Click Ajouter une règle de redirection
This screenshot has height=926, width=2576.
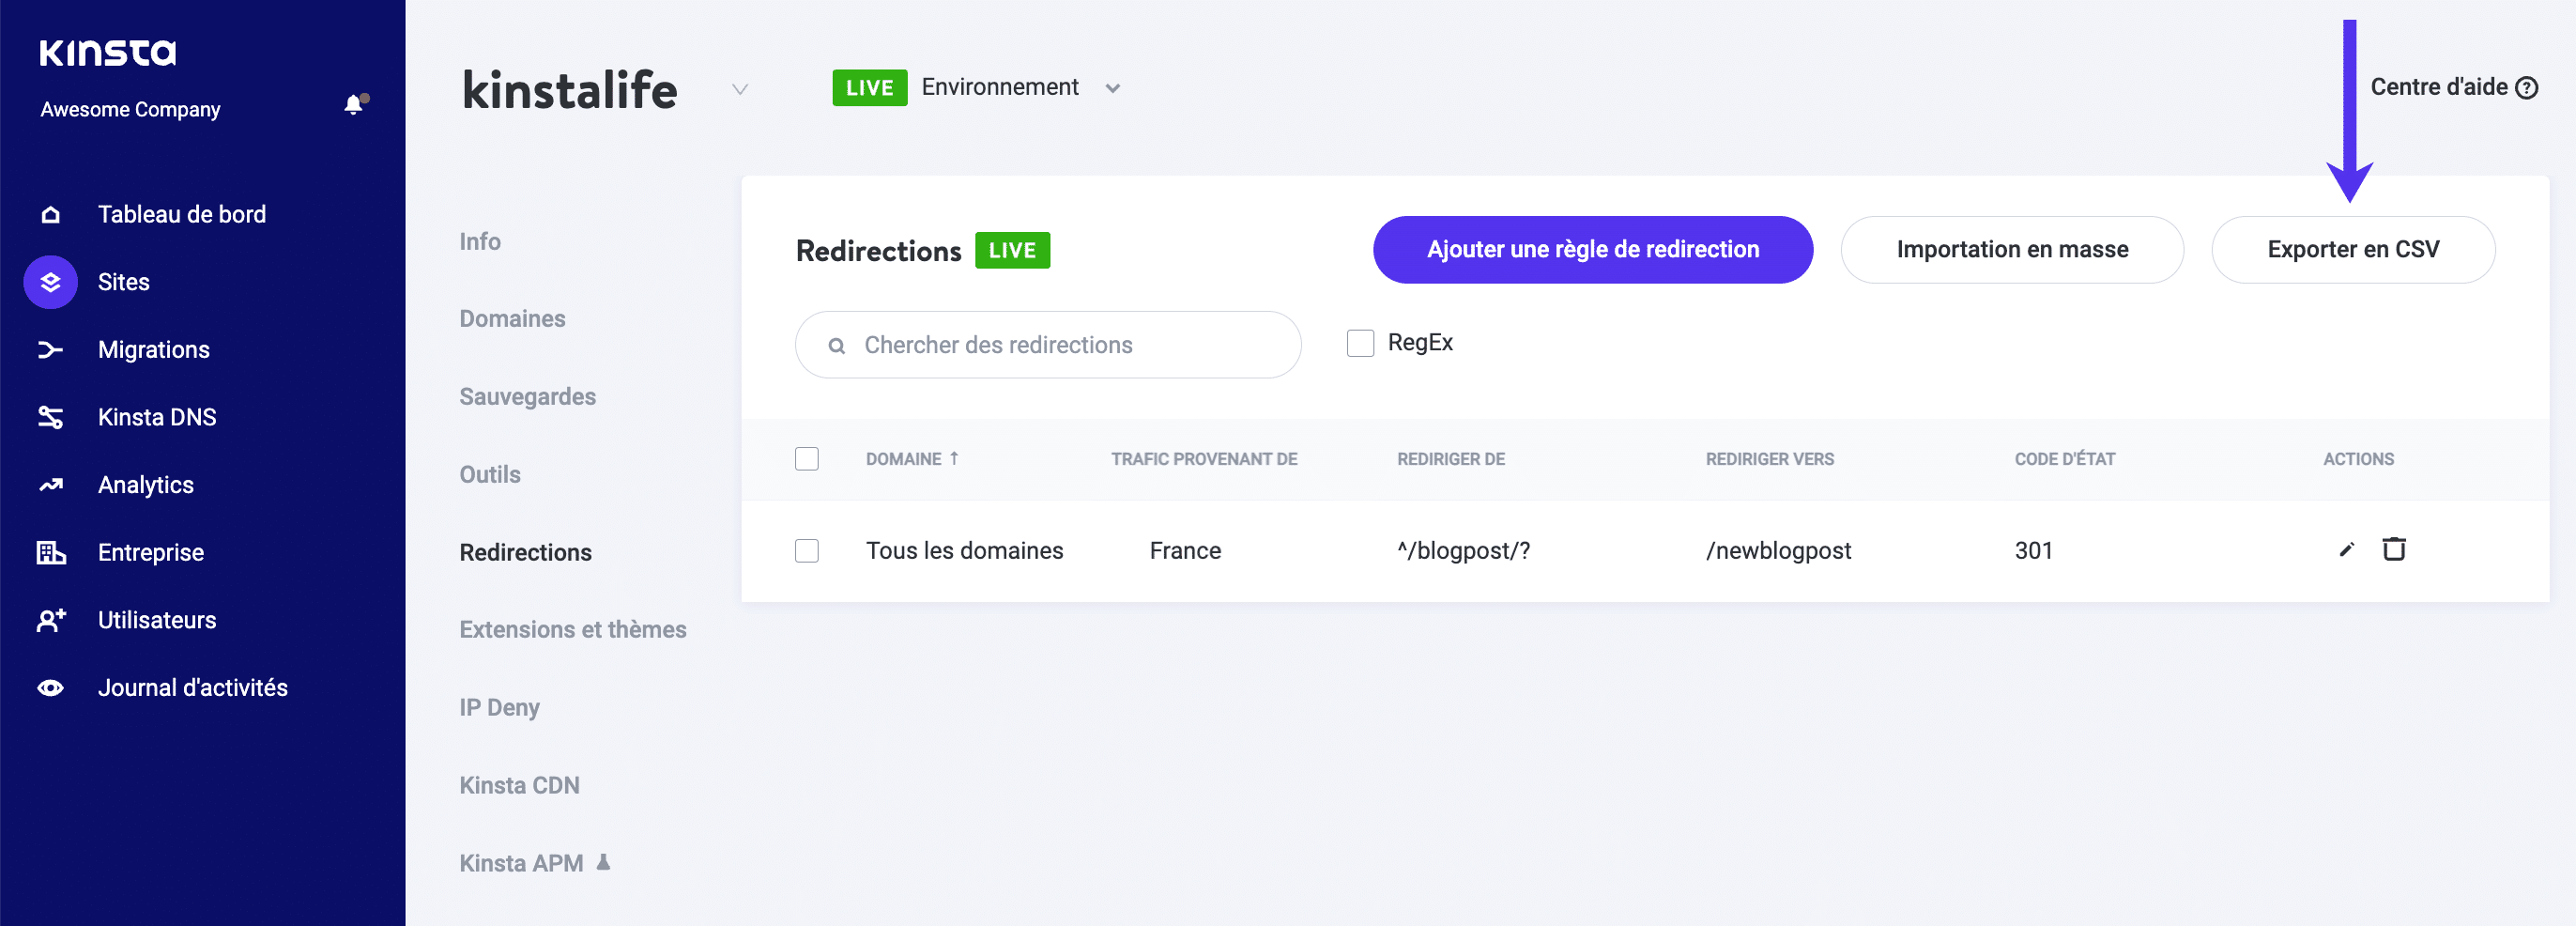[x=1592, y=250]
